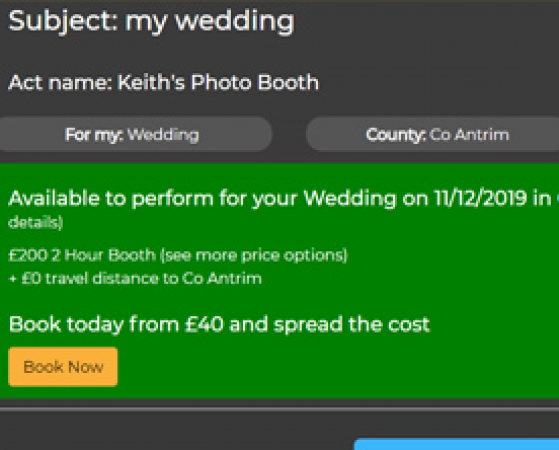
Task: Click the 'Act name: Keith's Photo Booth' line
Action: (163, 82)
